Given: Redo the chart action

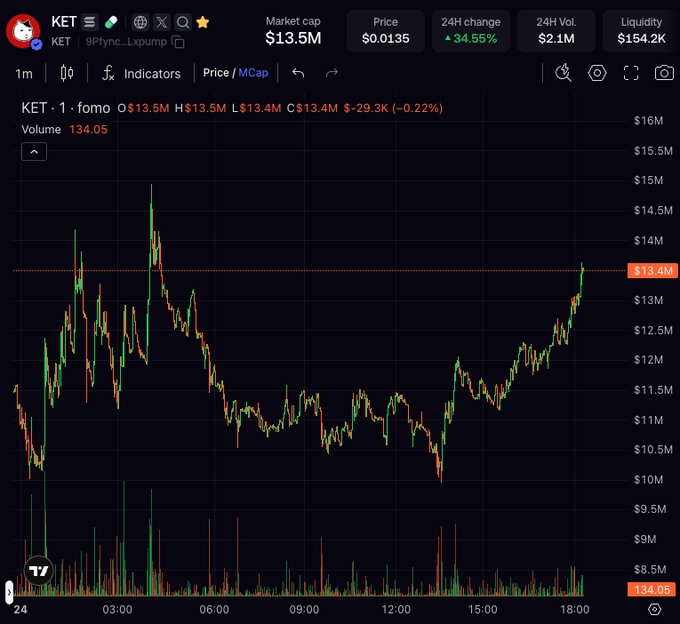Looking at the screenshot, I should 332,73.
